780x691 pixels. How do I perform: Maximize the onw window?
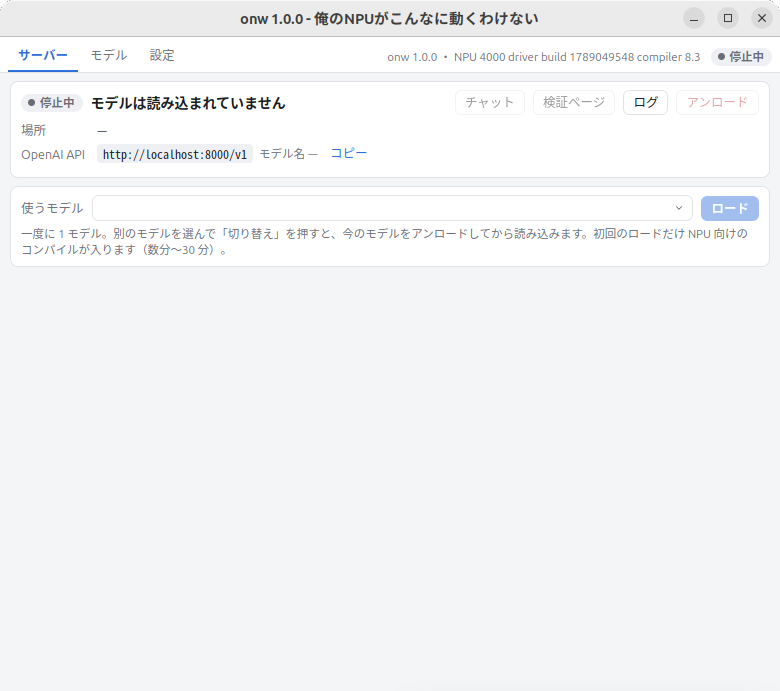(x=728, y=18)
